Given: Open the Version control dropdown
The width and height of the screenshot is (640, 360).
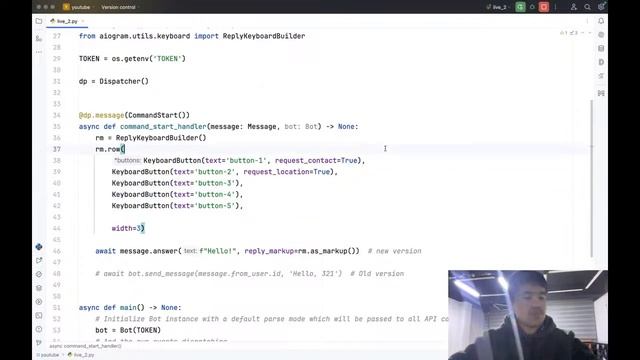Looking at the screenshot, I should tap(120, 7).
